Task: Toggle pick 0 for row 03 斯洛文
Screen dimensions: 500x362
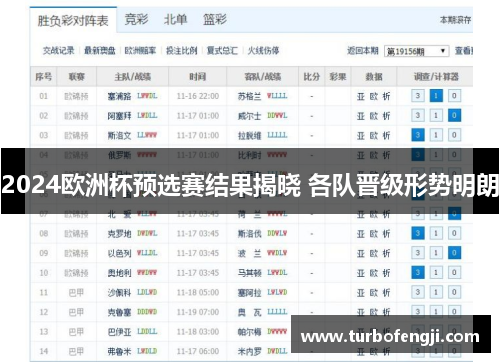Action: tap(454, 135)
